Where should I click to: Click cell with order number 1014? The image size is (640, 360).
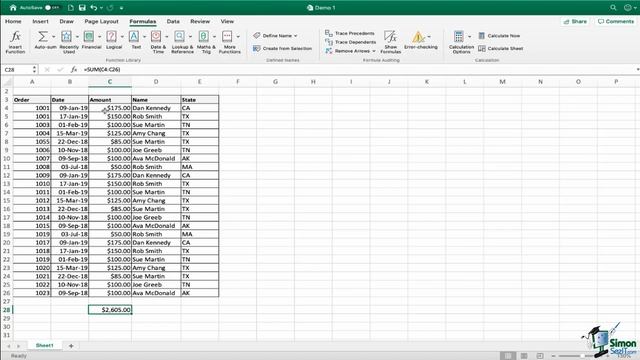pyautogui.click(x=32, y=218)
